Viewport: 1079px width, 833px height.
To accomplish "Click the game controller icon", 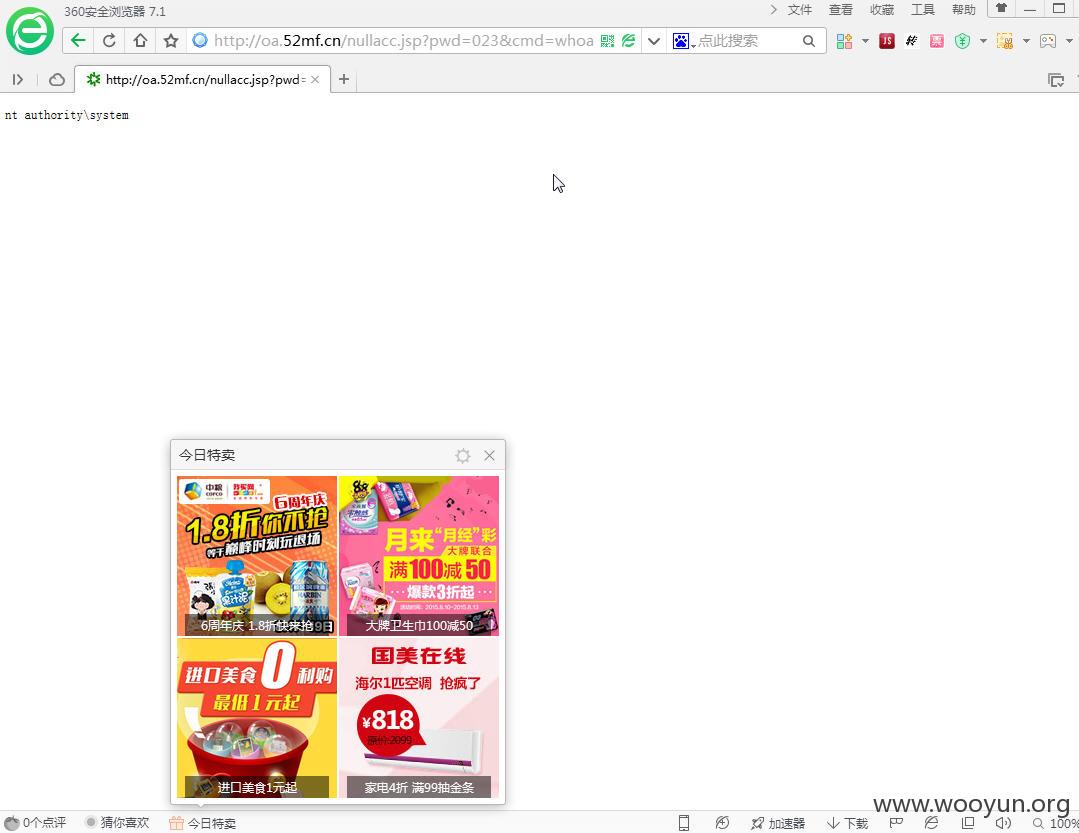I will coord(1048,41).
